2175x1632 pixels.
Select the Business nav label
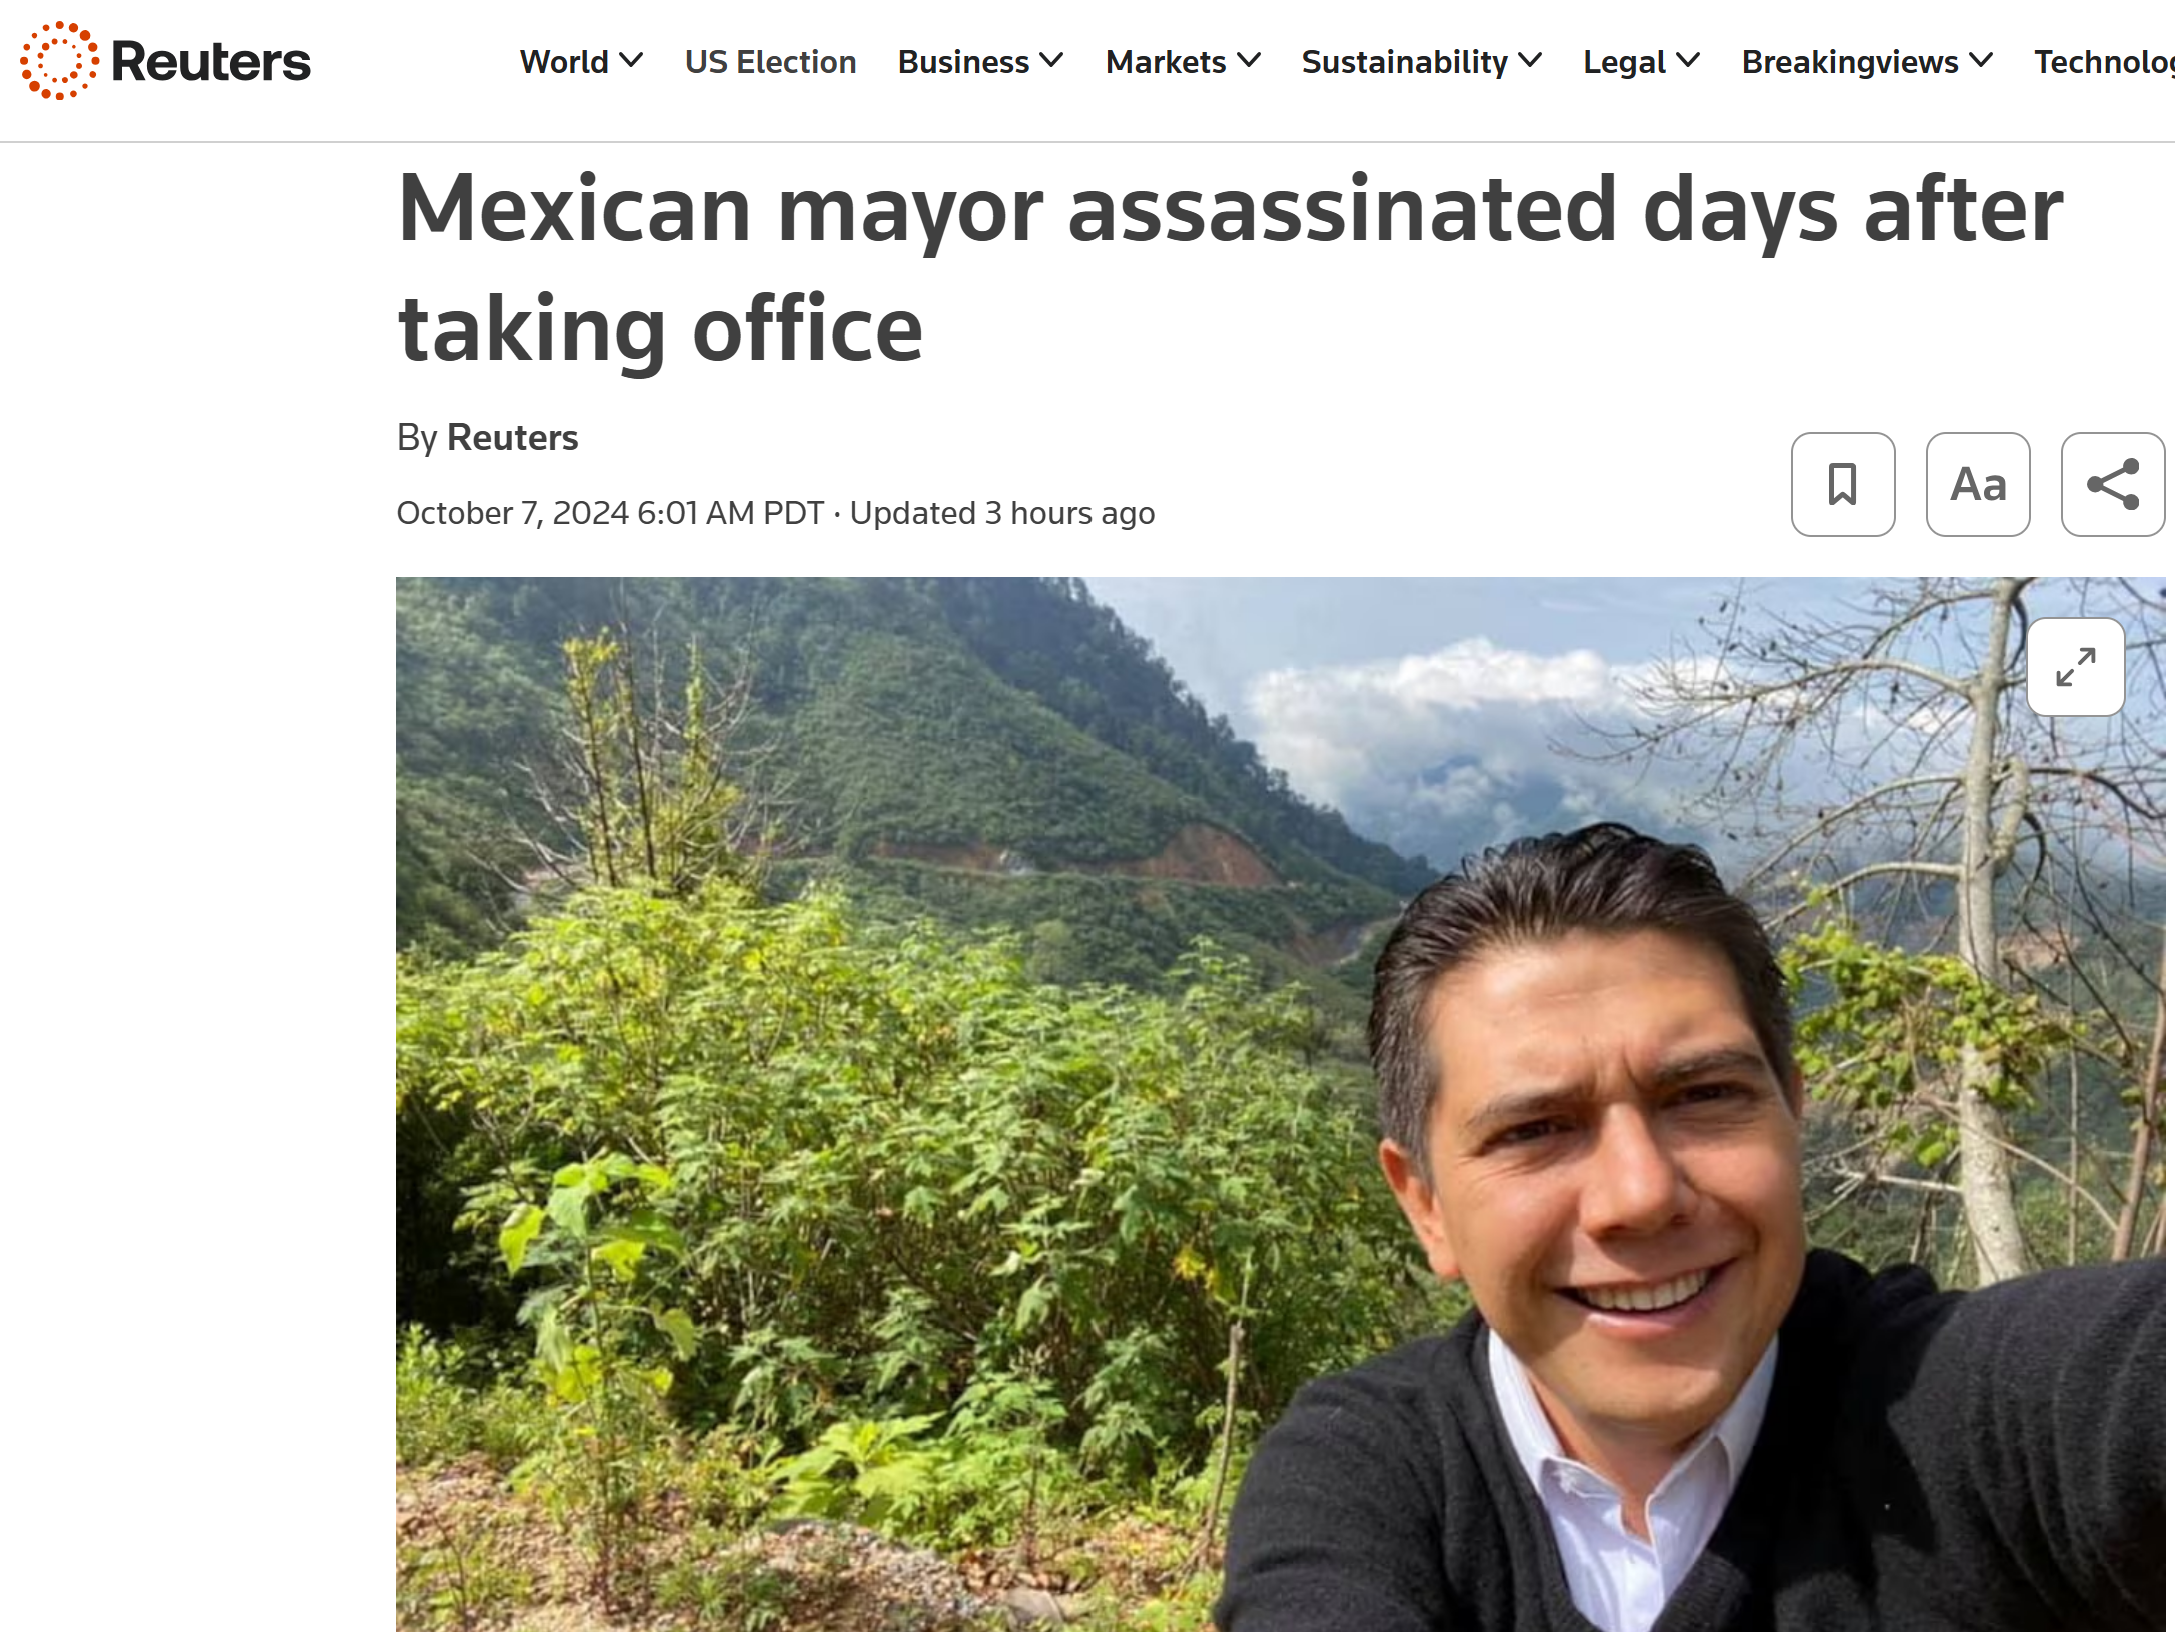pos(963,62)
